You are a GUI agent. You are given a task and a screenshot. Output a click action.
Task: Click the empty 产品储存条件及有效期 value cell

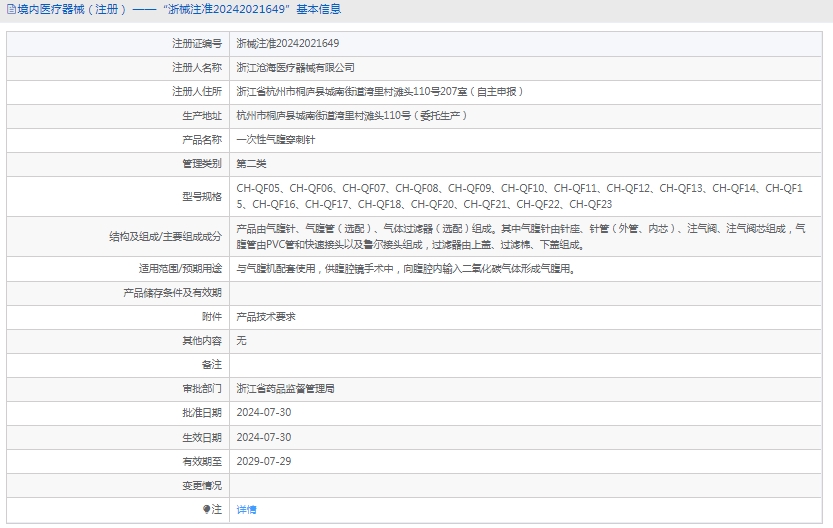(x=528, y=293)
